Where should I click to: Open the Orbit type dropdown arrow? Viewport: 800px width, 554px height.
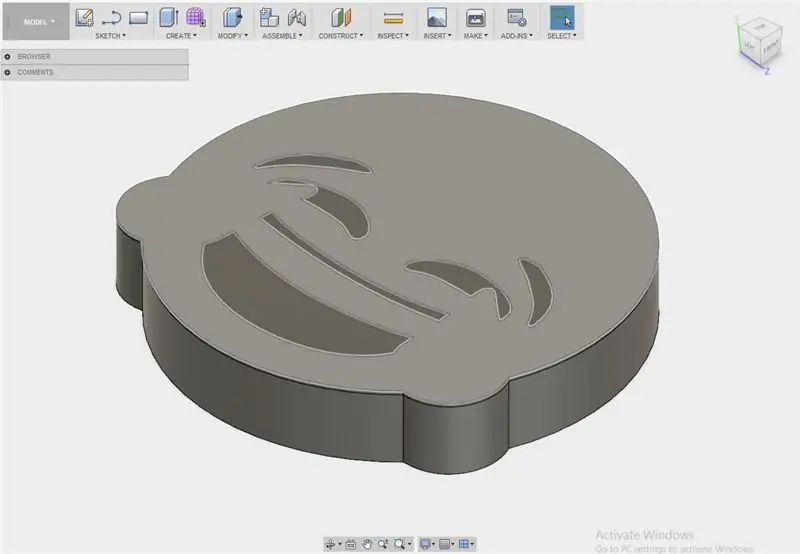coord(340,544)
